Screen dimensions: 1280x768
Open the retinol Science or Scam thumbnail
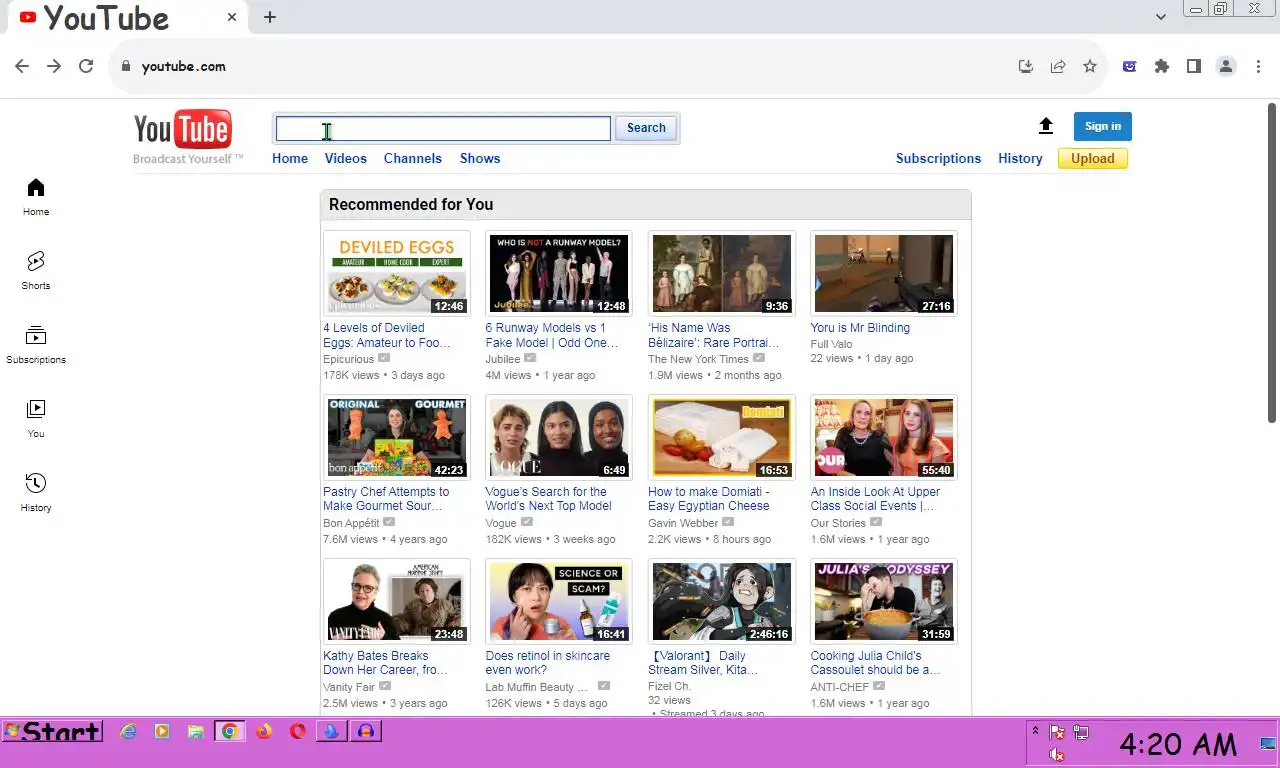pyautogui.click(x=559, y=602)
